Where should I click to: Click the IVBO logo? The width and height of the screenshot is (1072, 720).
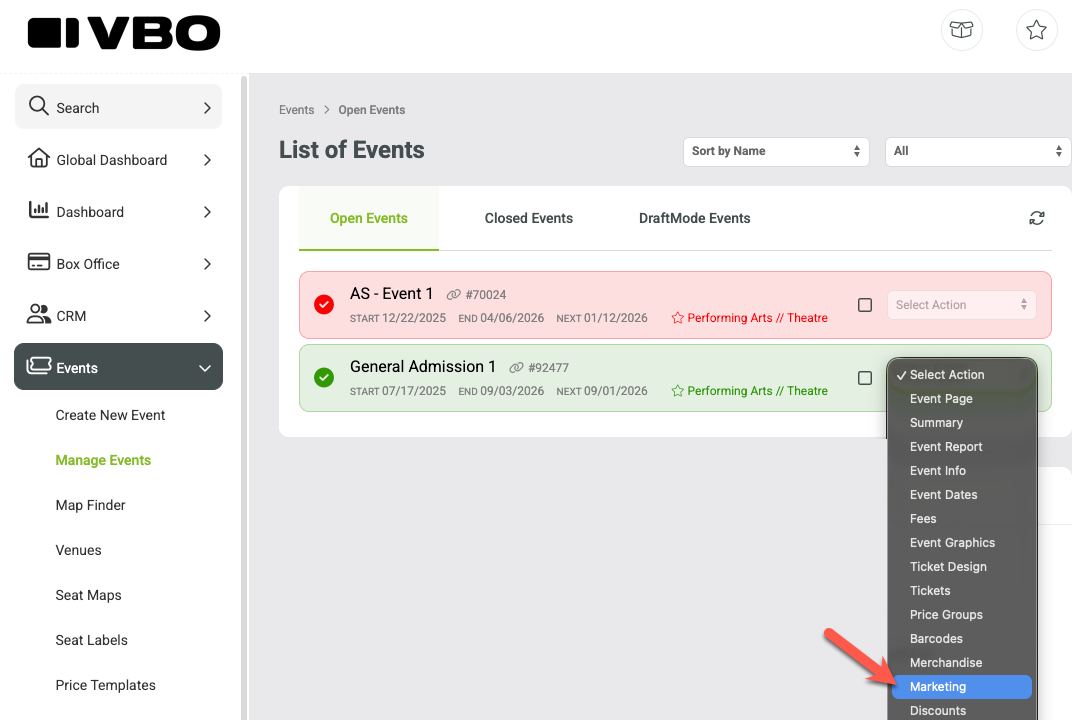pos(124,34)
